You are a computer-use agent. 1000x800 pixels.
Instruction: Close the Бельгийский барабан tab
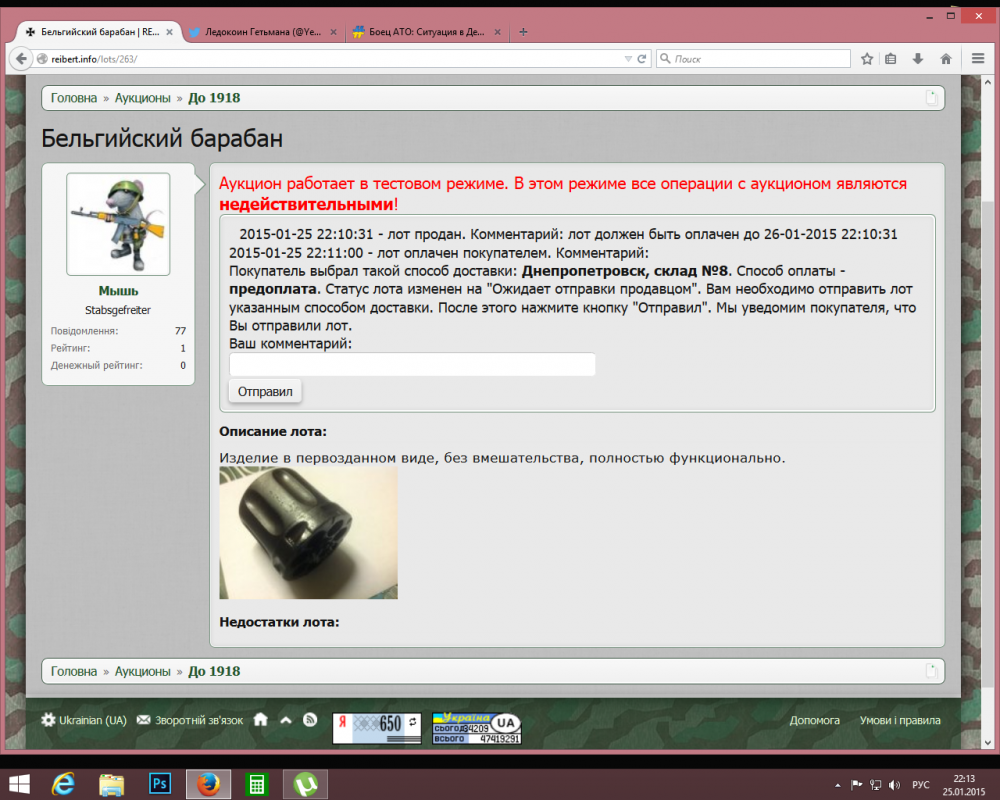169,32
